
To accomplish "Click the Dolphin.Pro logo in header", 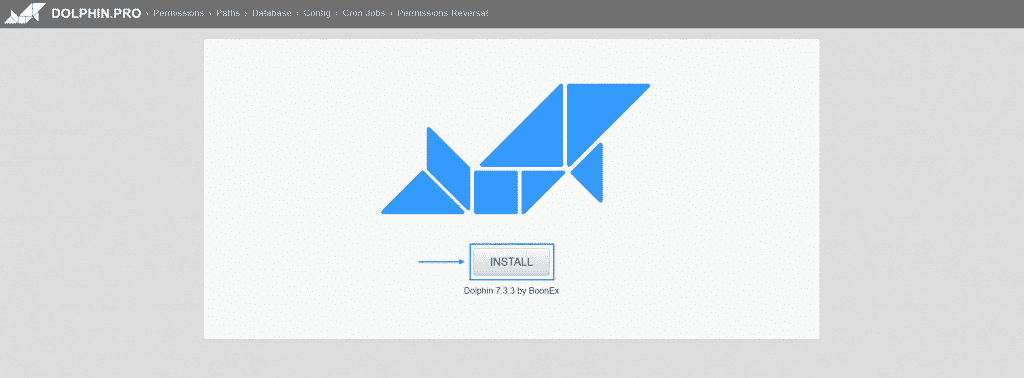I will click(x=25, y=13).
